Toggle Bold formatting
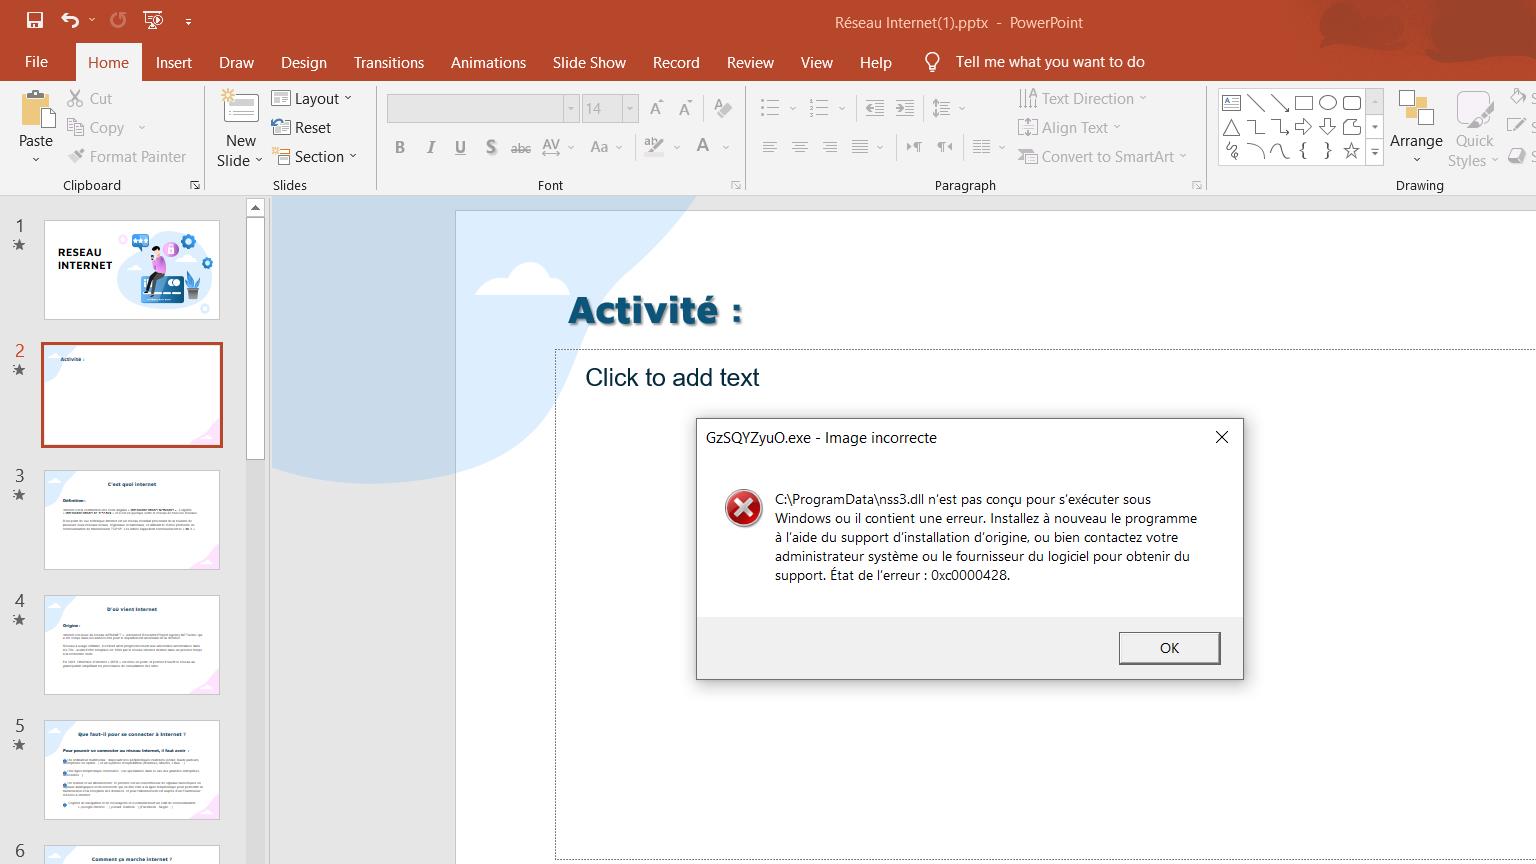The height and width of the screenshot is (864, 1536). (400, 147)
